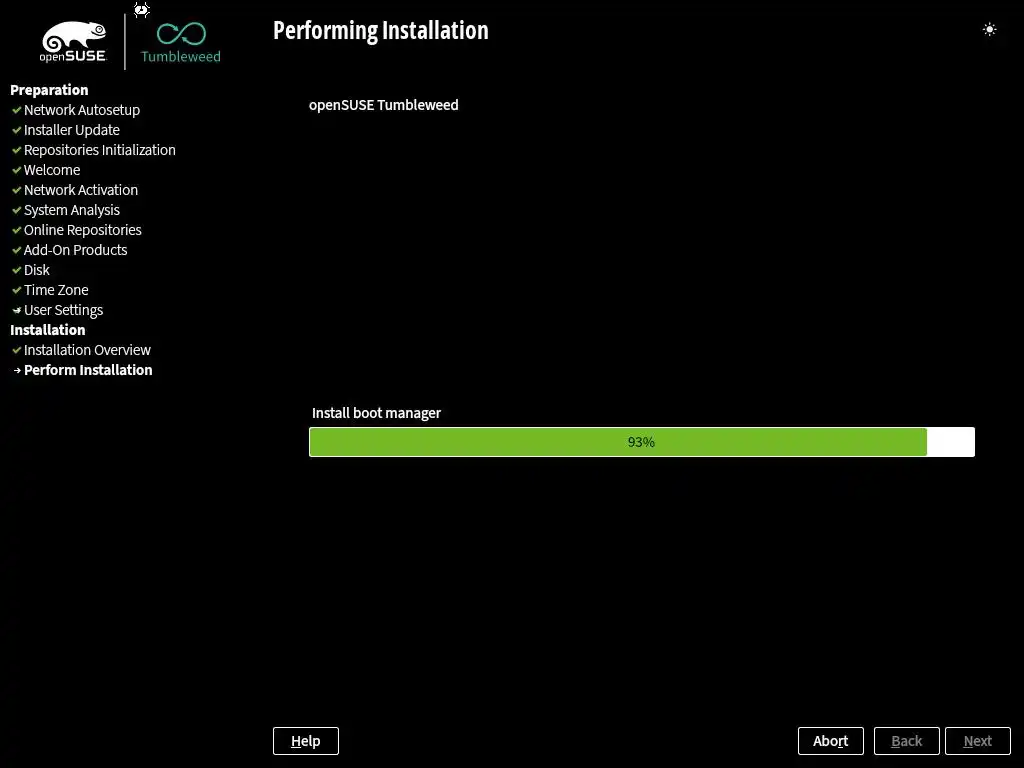Click the checkmark beside System Analysis
This screenshot has width=1024, height=768.
coord(17,210)
